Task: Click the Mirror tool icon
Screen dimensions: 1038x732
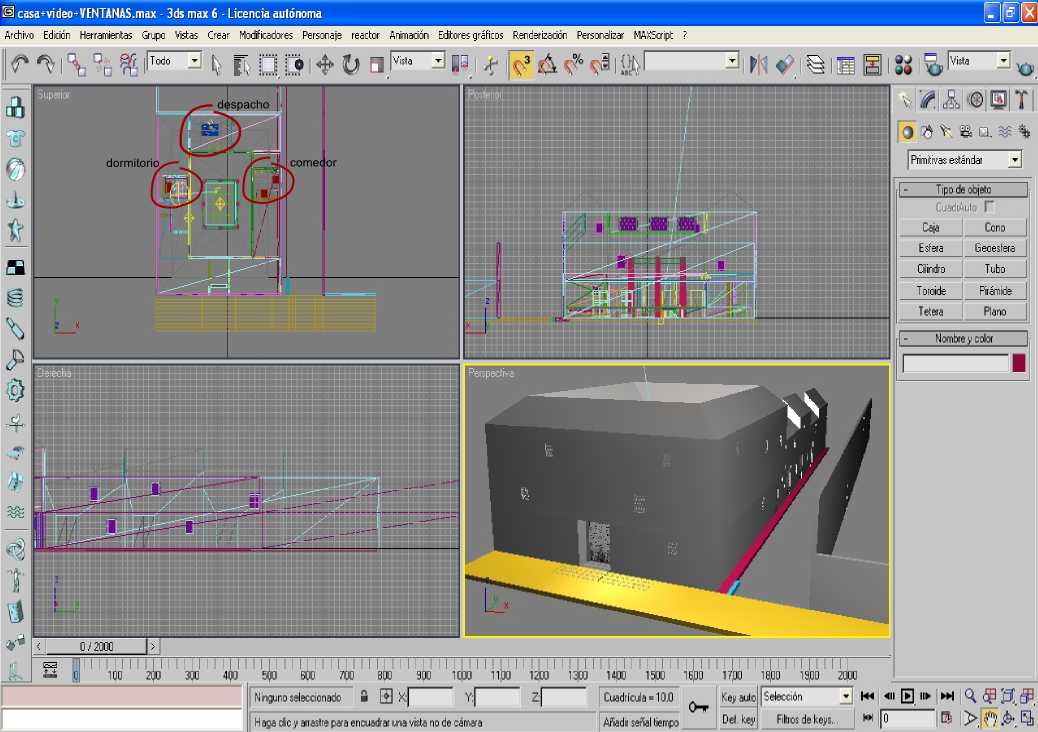Action: [758, 65]
